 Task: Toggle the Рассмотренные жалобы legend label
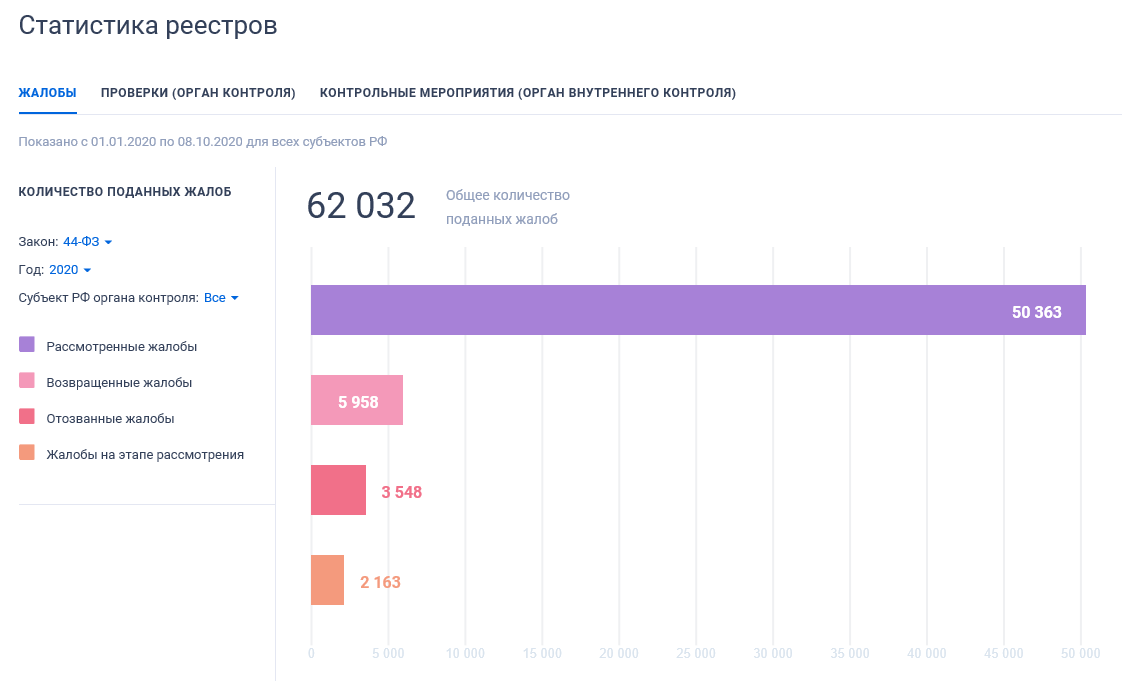point(122,346)
